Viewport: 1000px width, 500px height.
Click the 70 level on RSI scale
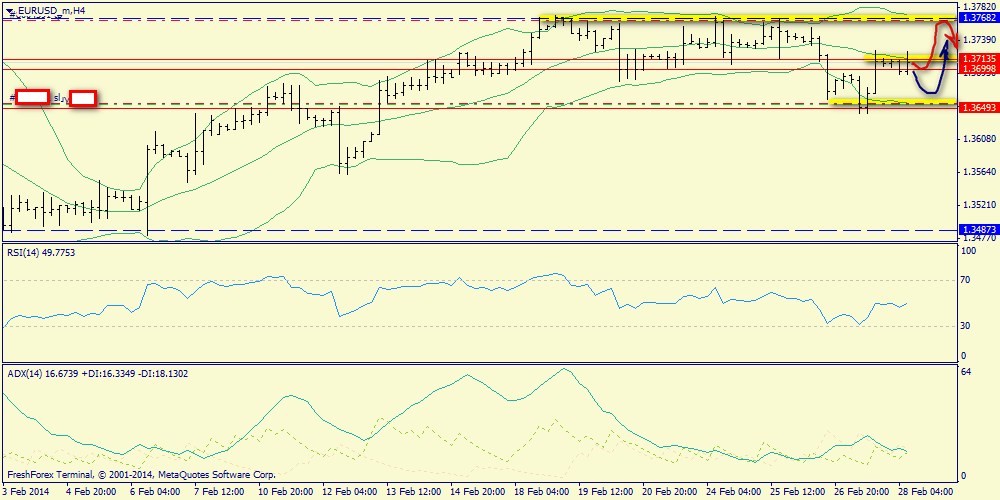966,282
